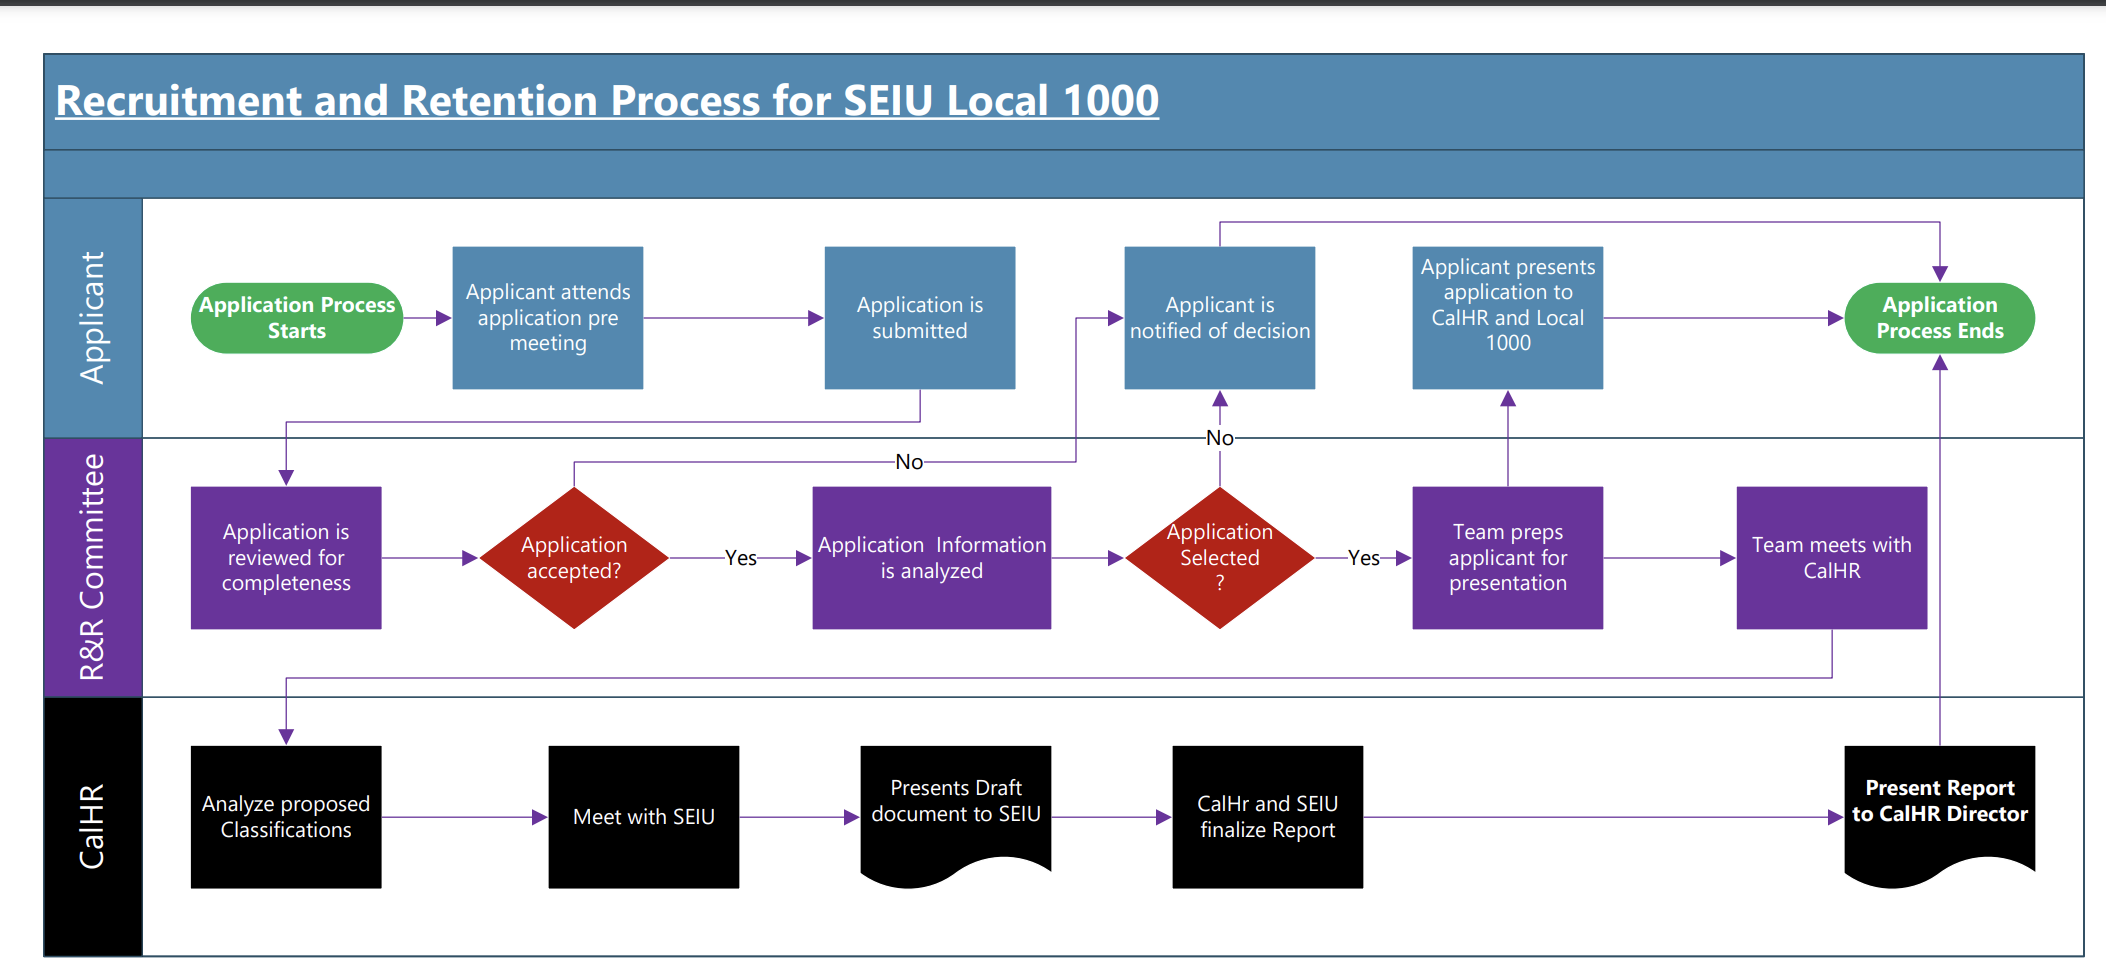Click the Meet with SEIU box
The height and width of the screenshot is (978, 2106).
tap(644, 817)
